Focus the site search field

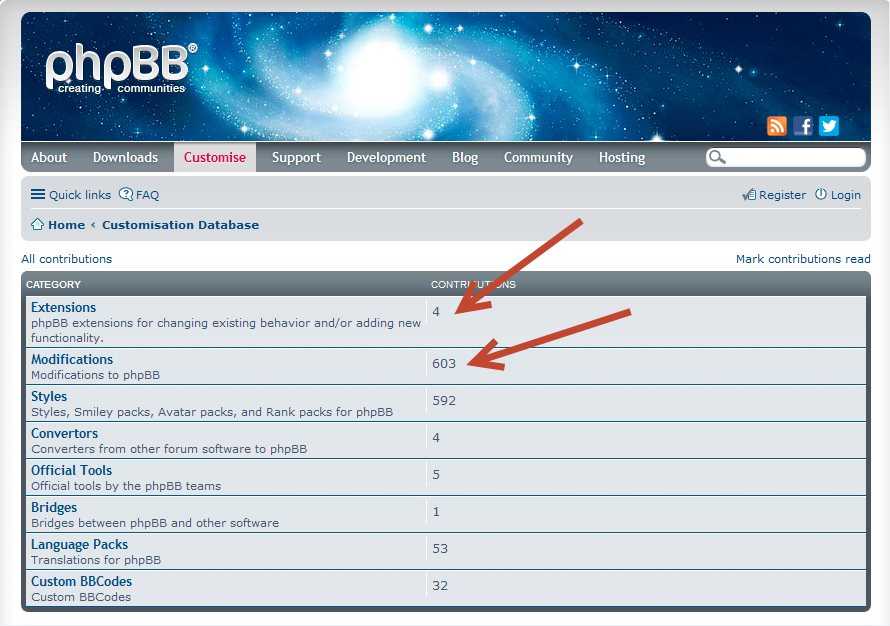786,157
